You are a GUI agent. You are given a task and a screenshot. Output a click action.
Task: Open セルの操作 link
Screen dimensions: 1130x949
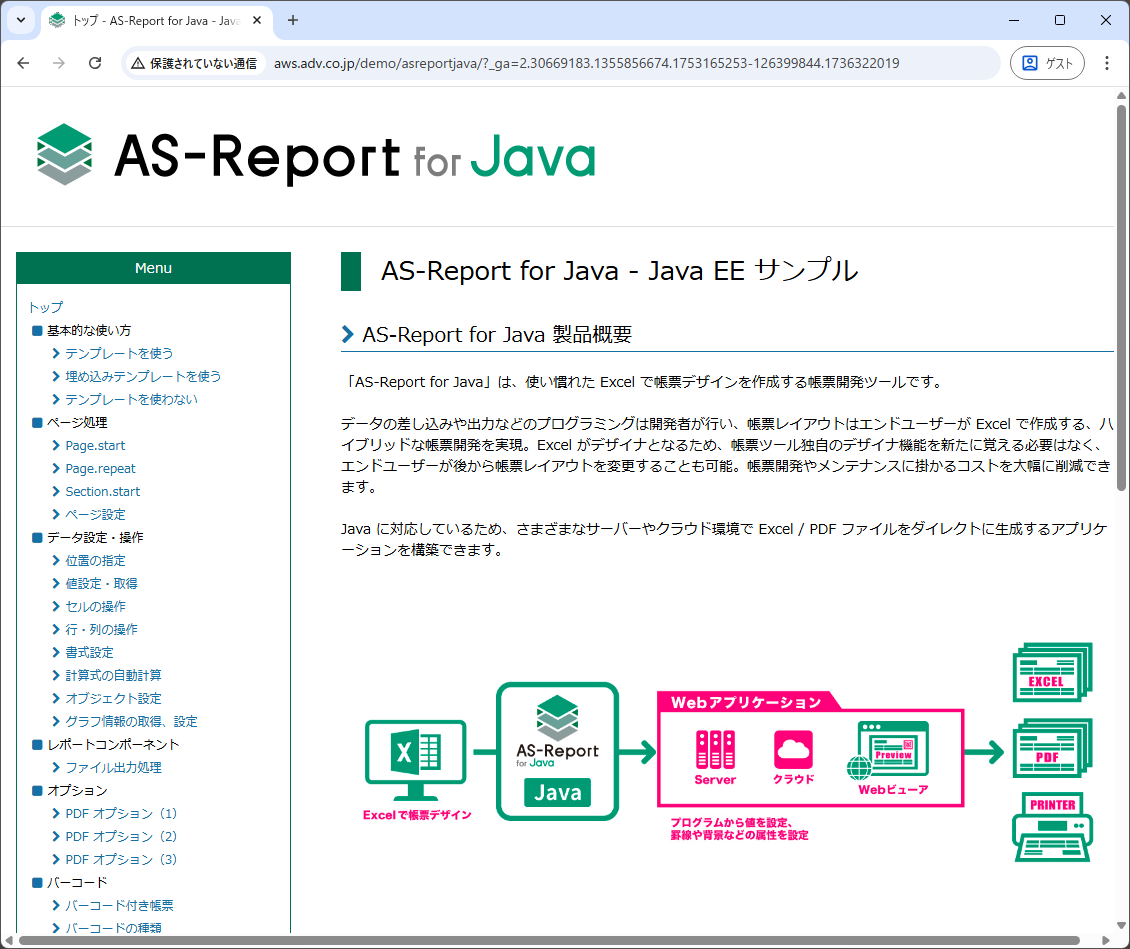pyautogui.click(x=95, y=607)
